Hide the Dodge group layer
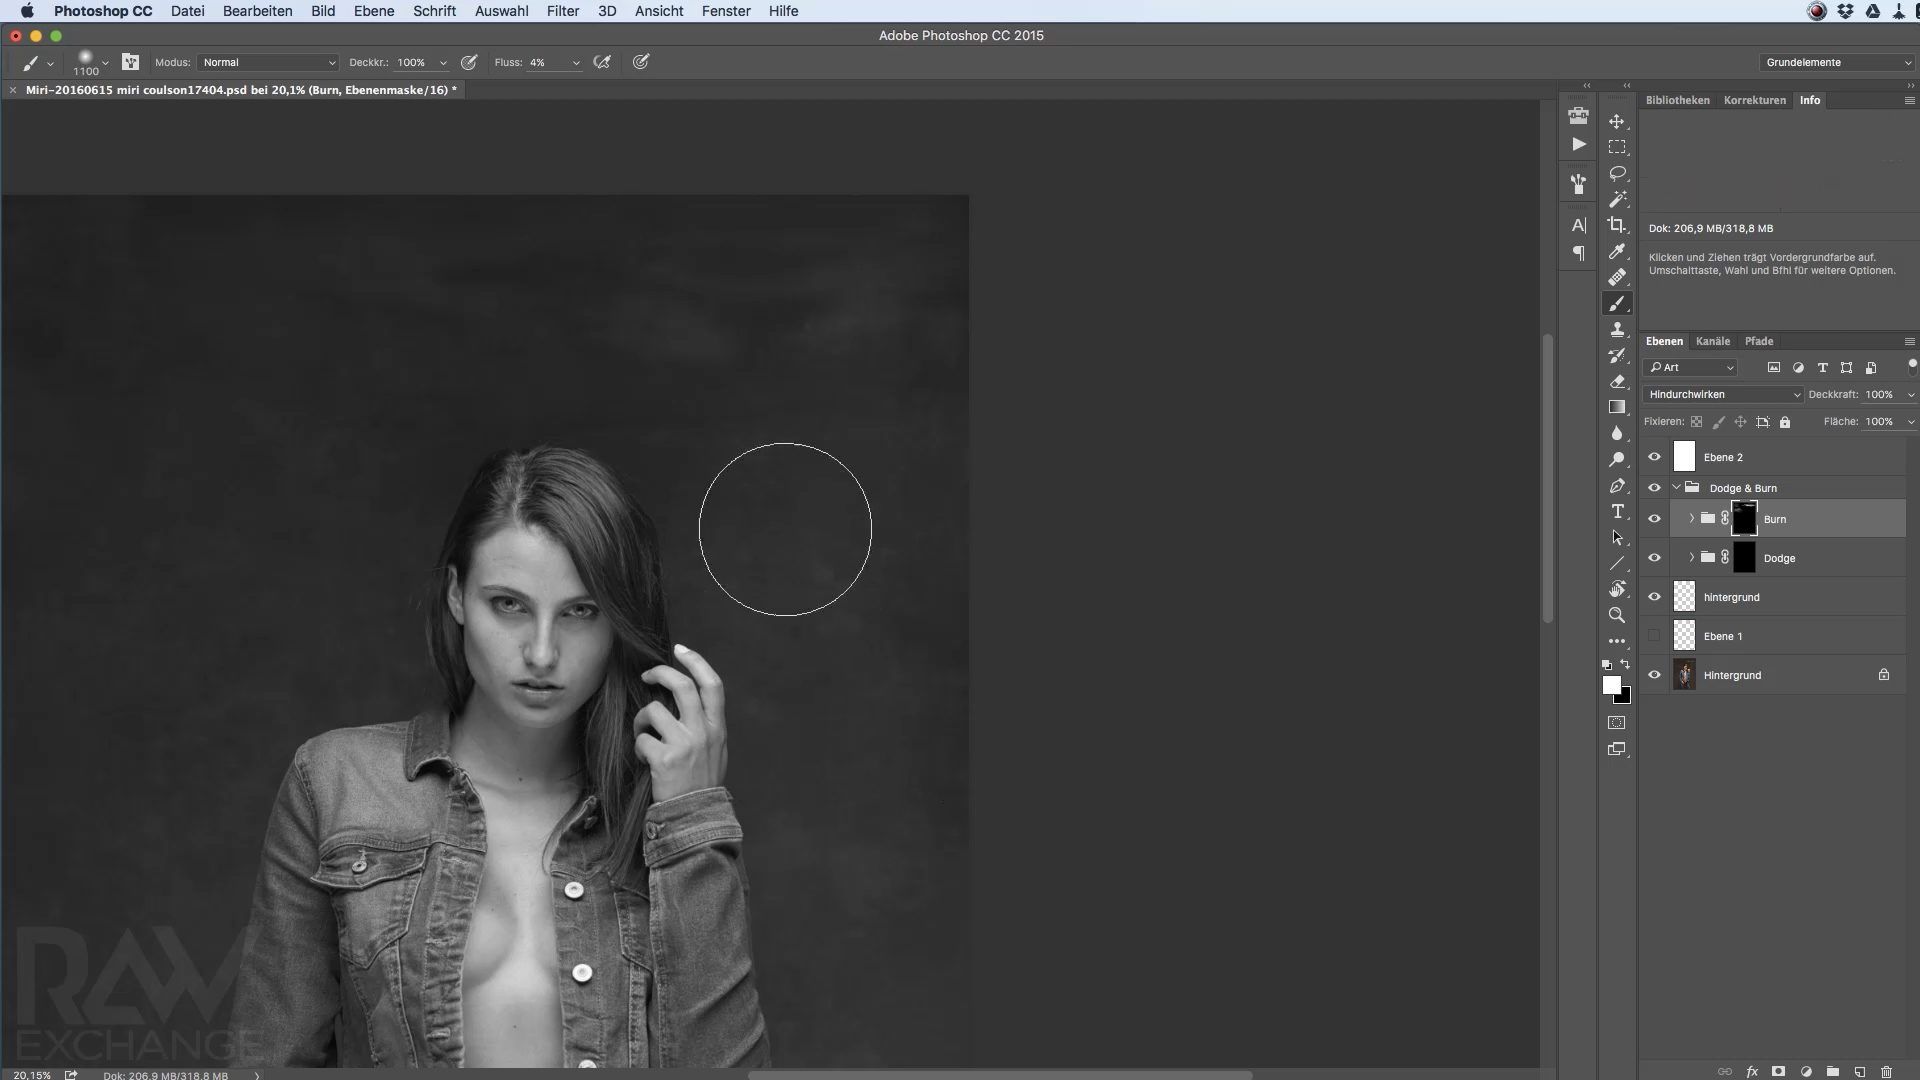Screen dimensions: 1920x1080 (x=1654, y=558)
